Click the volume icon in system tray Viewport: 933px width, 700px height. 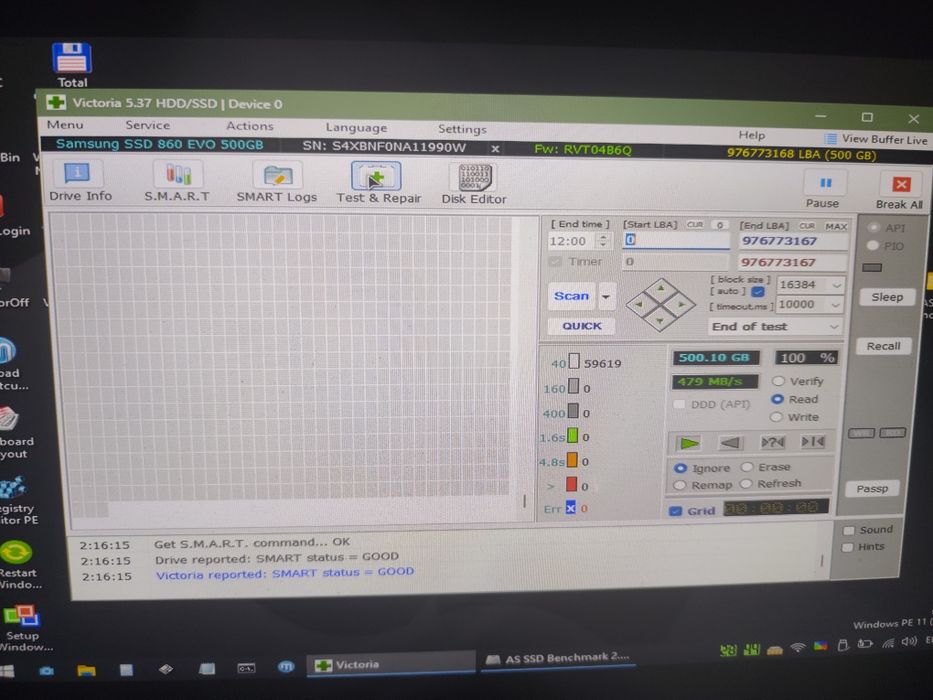point(908,642)
